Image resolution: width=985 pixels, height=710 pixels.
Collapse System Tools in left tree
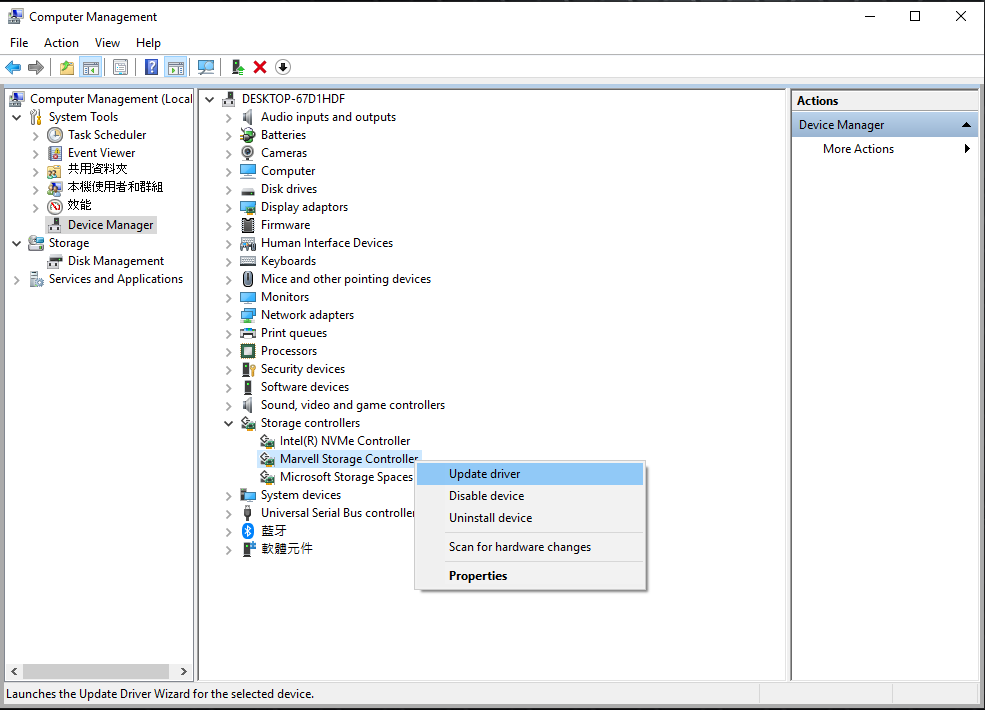coord(16,117)
